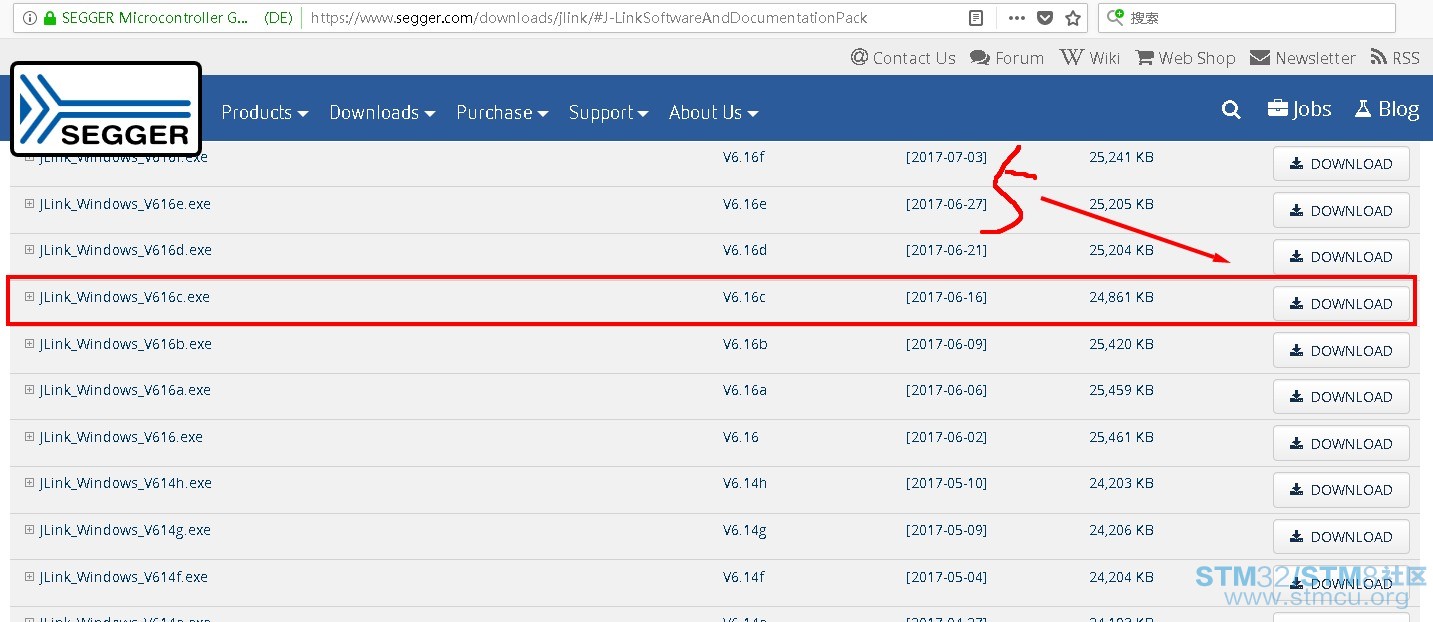
Task: Download V6.16a via its DOWNLOAD button
Action: [1341, 397]
